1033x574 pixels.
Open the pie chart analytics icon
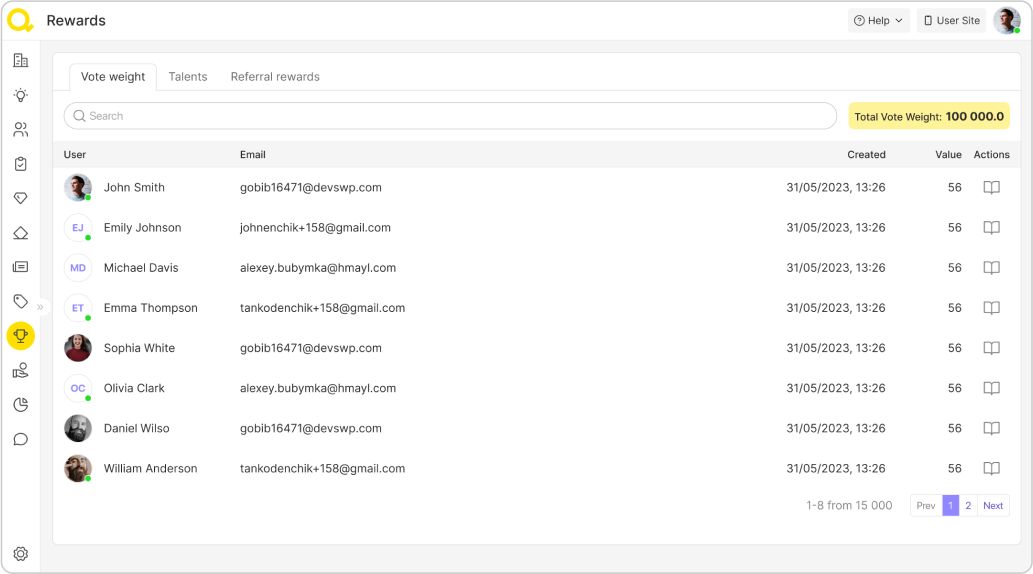coord(20,404)
